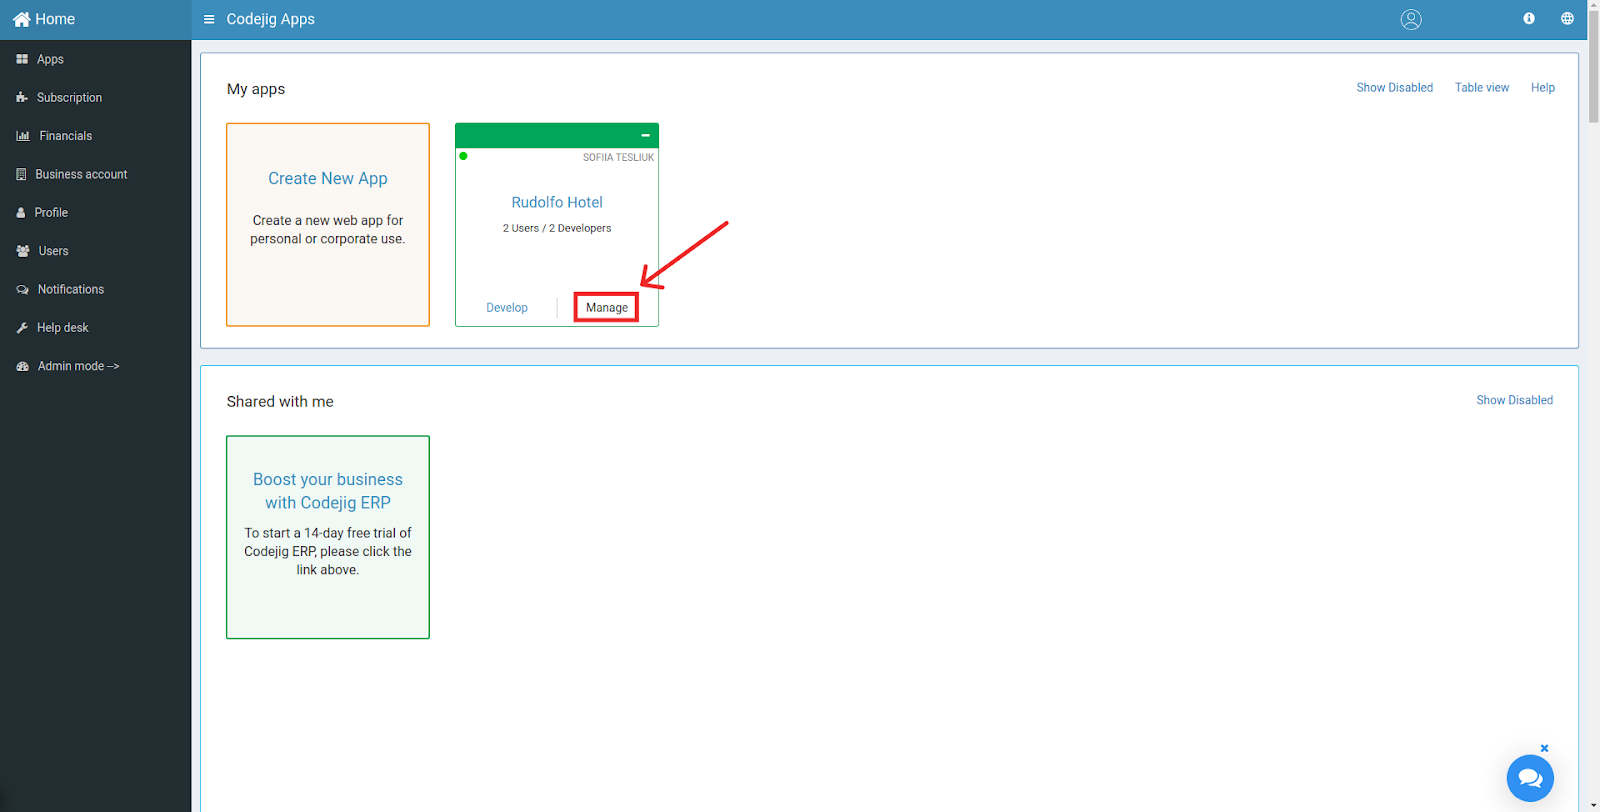1600x812 pixels.
Task: Click the Create a new web app description
Action: click(328, 230)
